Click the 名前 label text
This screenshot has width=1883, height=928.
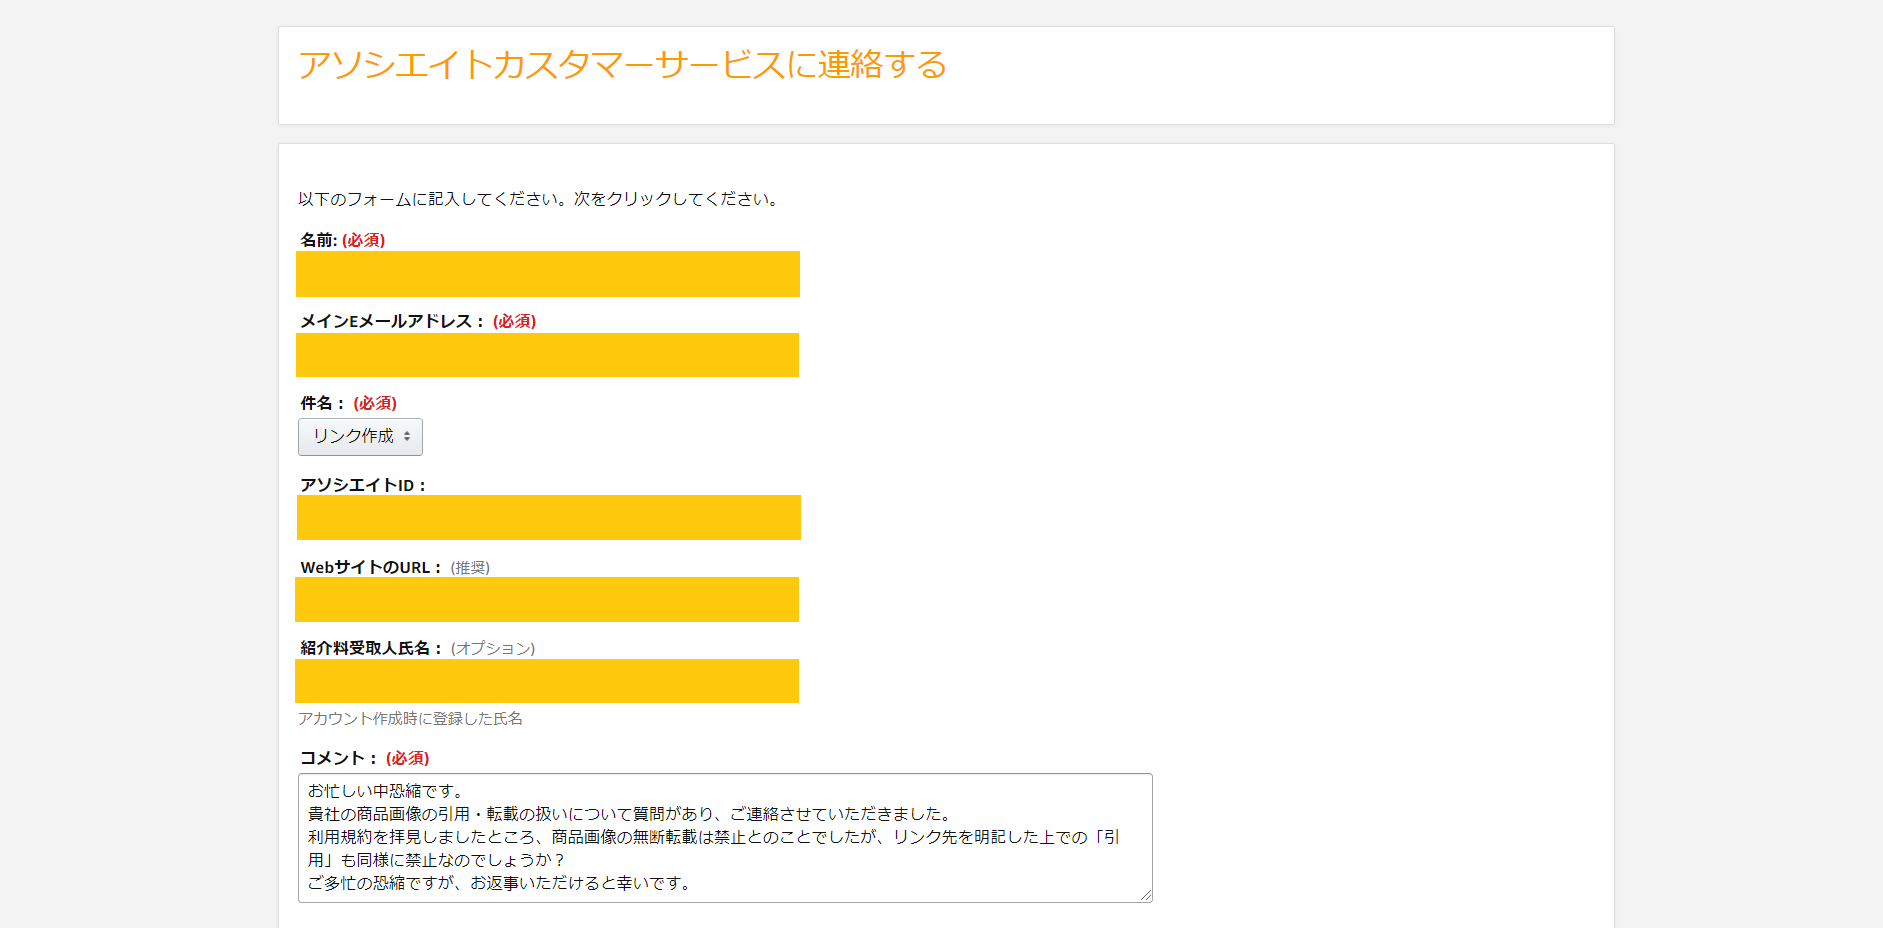pos(319,240)
